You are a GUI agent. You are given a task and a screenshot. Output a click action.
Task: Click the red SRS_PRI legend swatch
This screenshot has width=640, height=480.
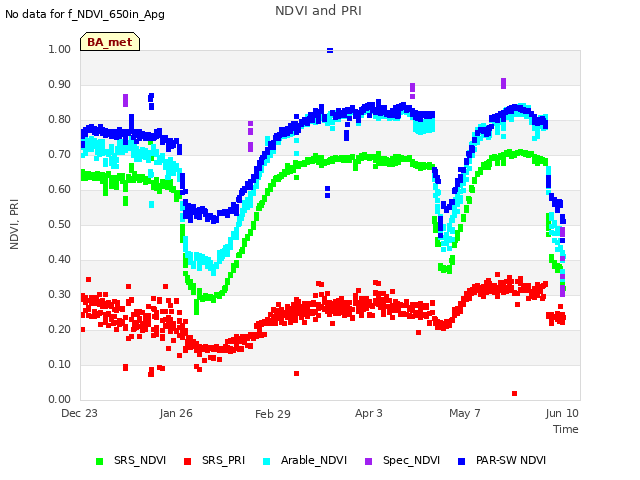coord(187,461)
